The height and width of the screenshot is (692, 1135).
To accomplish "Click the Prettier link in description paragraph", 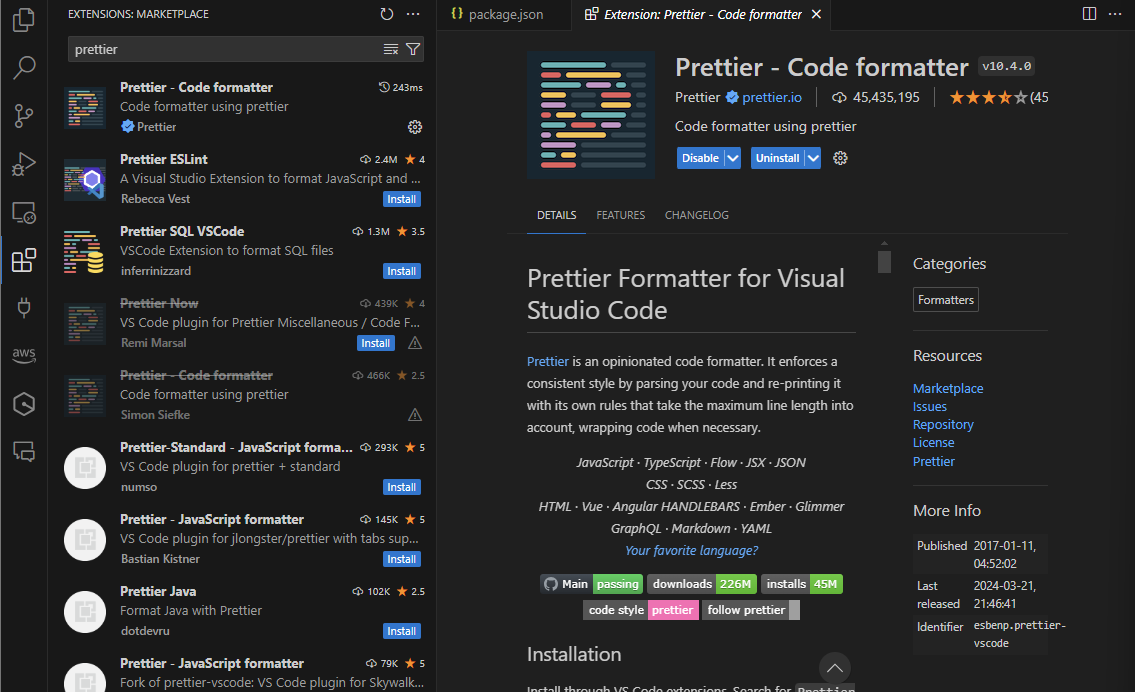I will [x=547, y=361].
